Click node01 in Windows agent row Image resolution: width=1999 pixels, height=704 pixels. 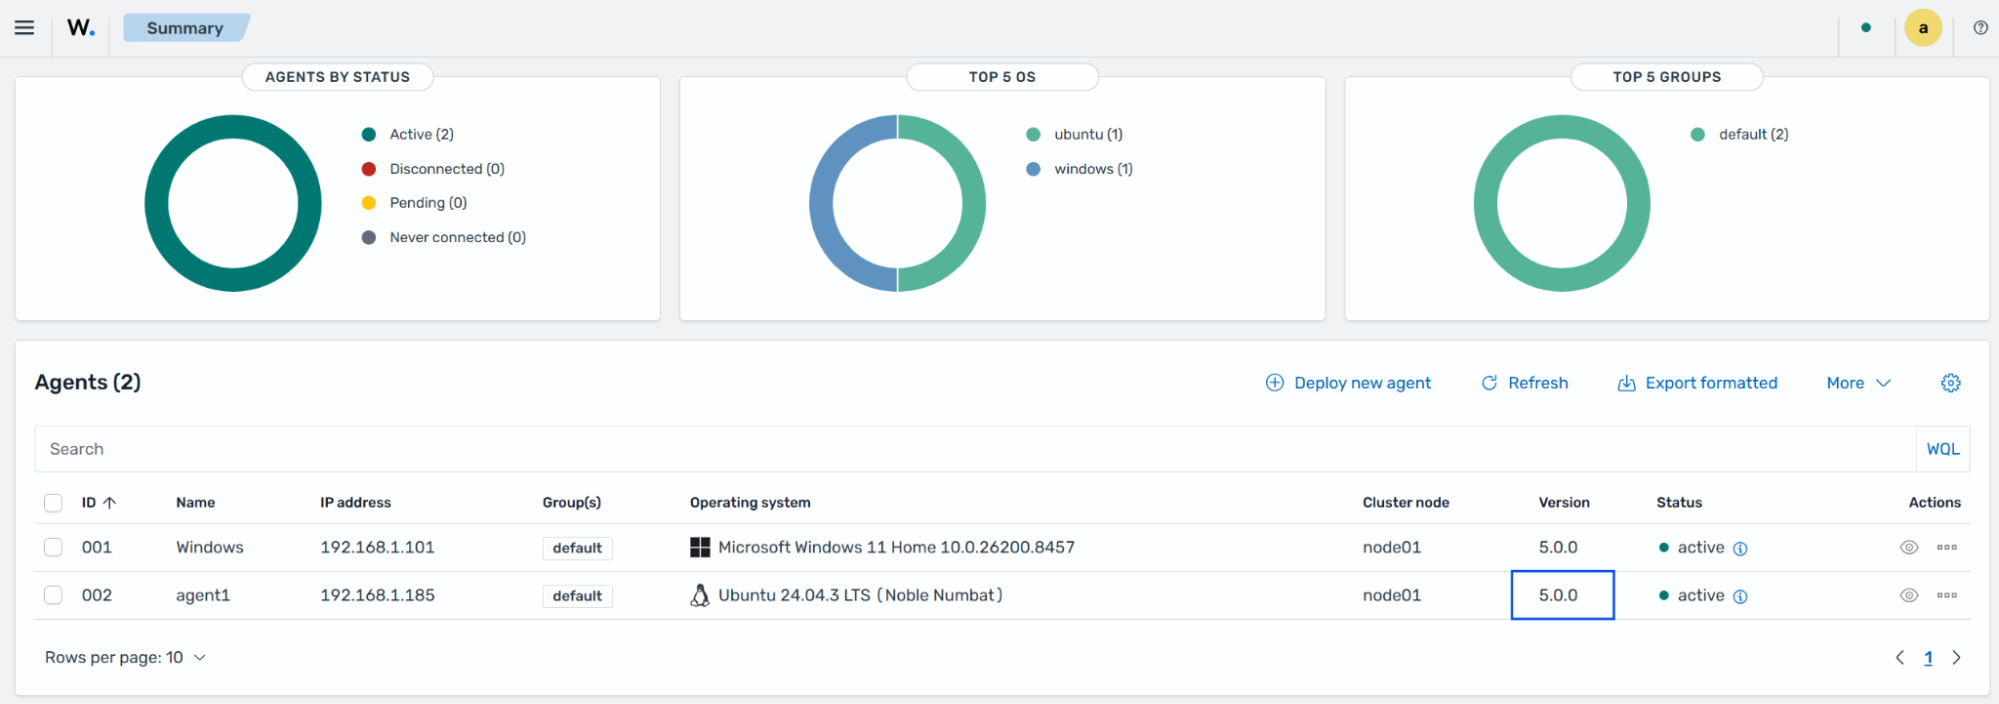point(1392,547)
